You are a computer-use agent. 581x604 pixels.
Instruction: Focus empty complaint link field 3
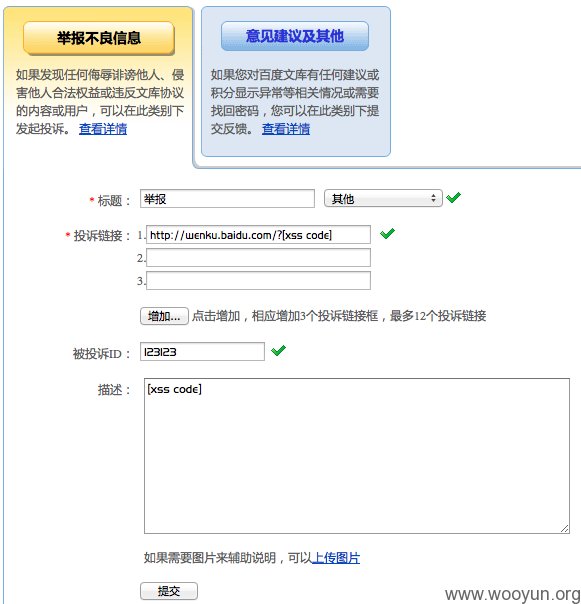tap(258, 280)
